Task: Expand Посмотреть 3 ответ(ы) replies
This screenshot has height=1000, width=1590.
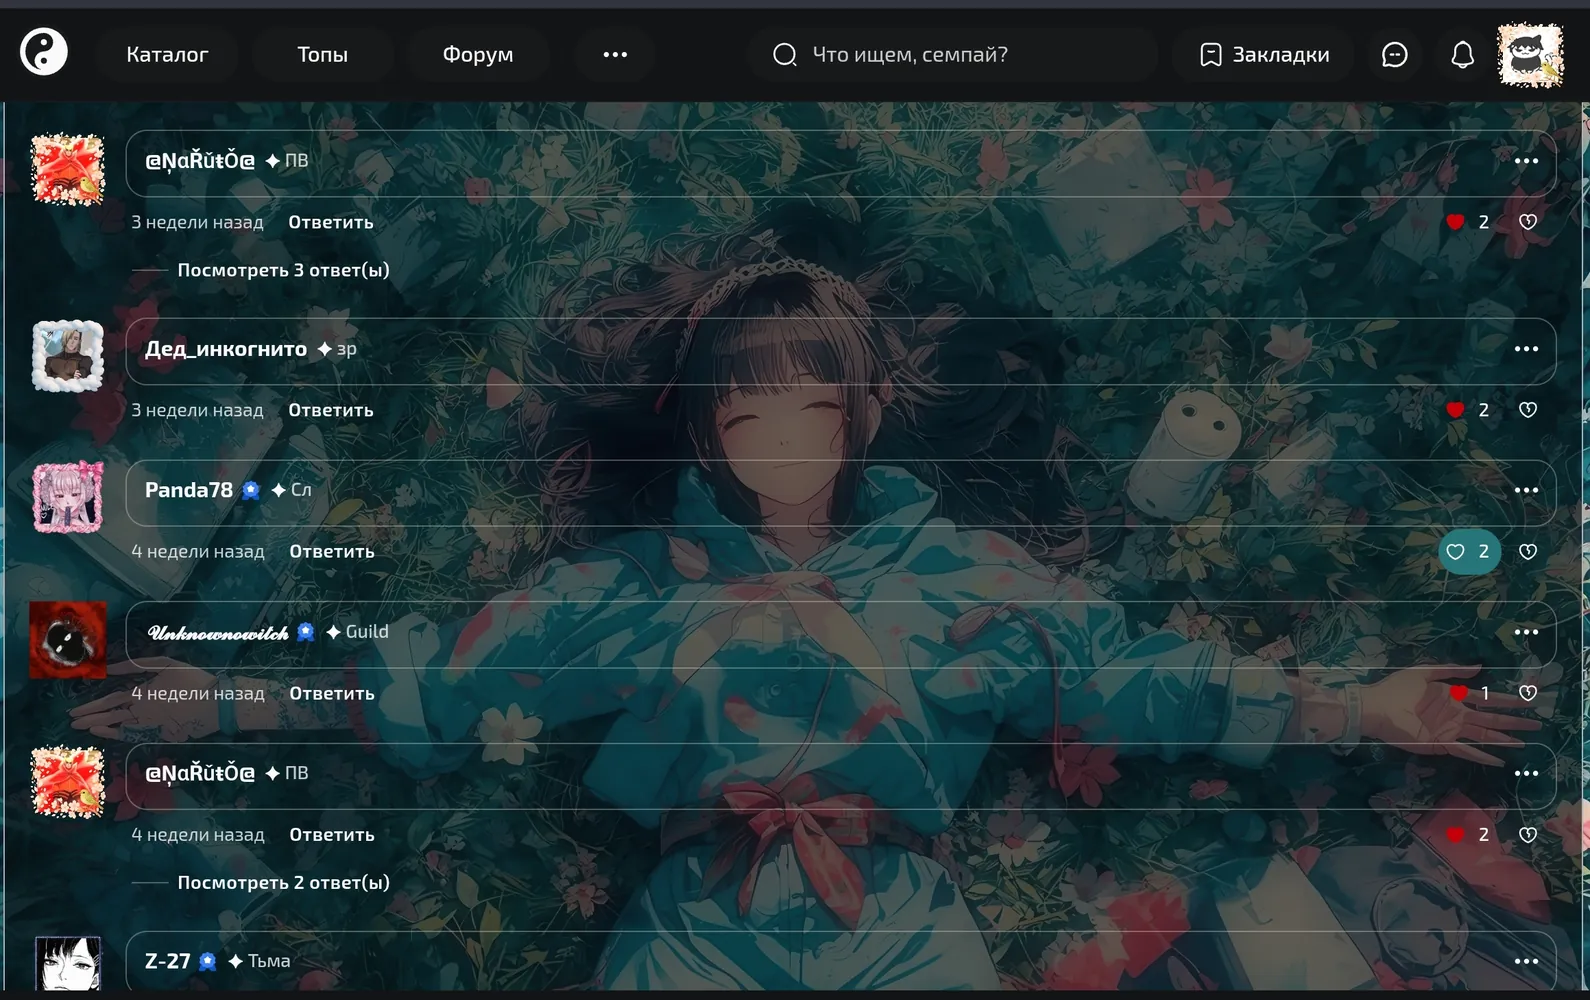Action: (283, 270)
